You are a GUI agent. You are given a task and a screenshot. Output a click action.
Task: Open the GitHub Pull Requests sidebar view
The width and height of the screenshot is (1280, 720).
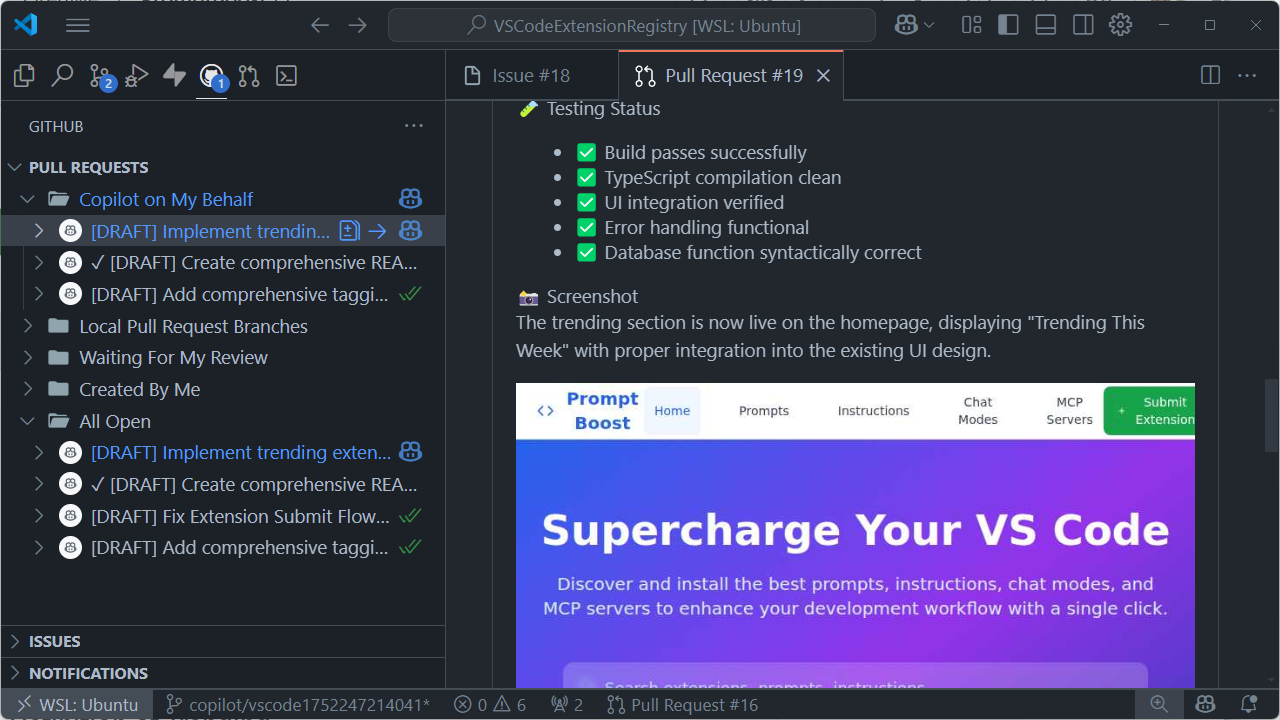point(211,75)
